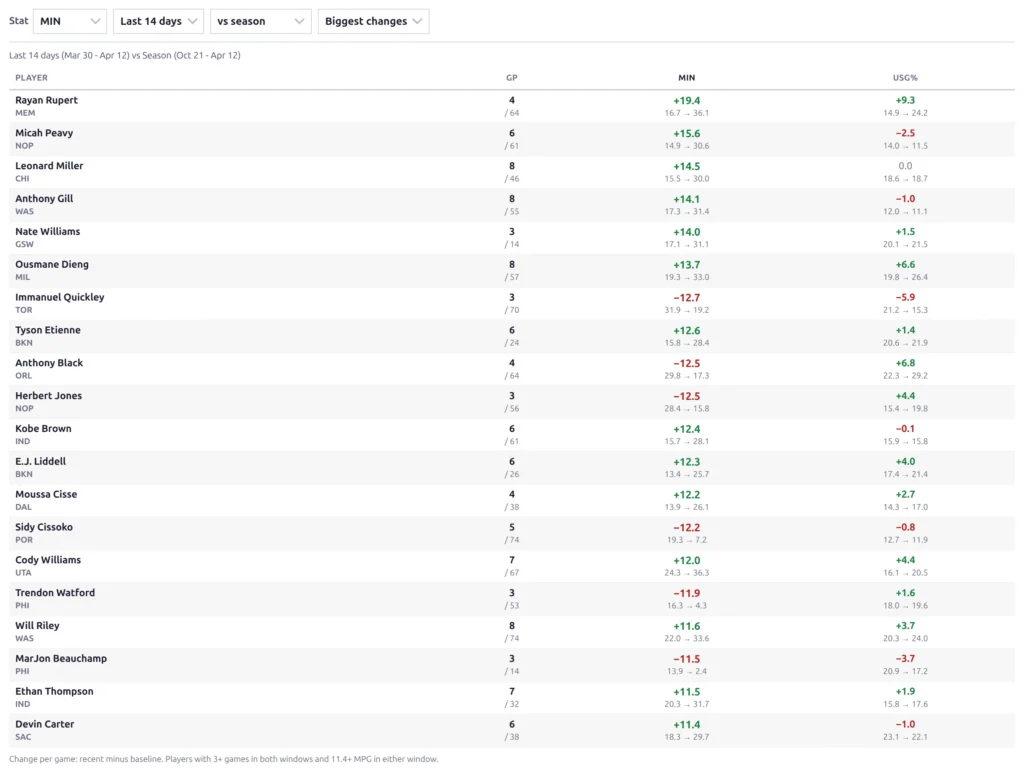Sort by the USG% column header

click(905, 78)
